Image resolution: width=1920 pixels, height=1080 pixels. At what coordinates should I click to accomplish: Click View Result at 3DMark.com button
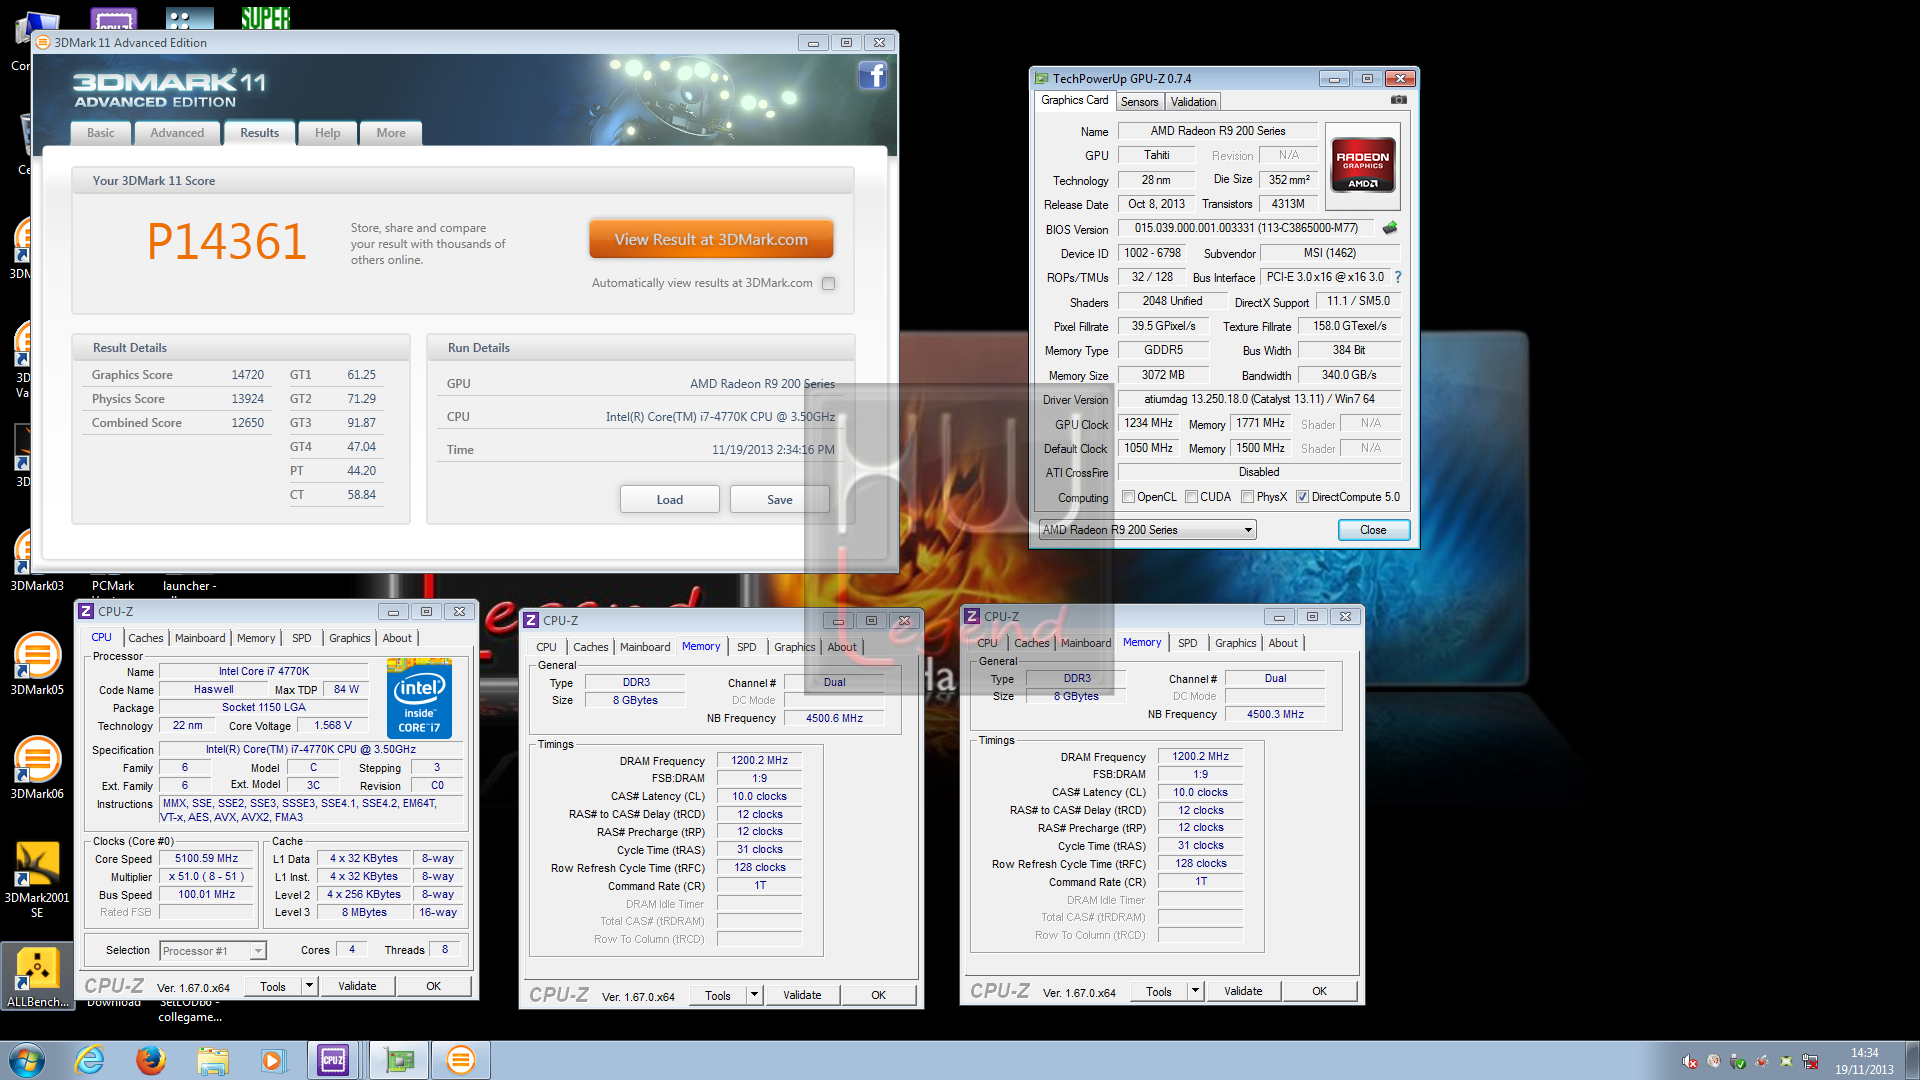[x=711, y=240]
